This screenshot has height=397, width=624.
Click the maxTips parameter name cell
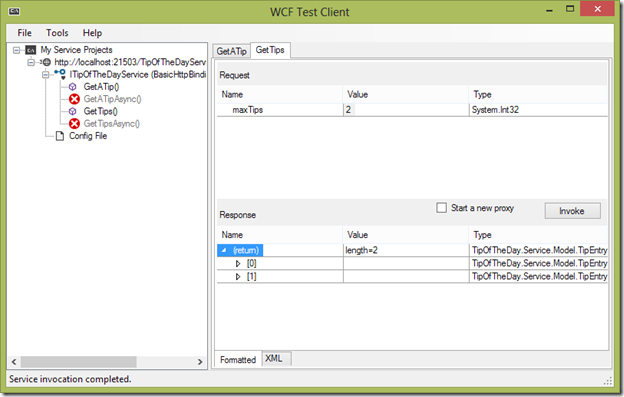pyautogui.click(x=280, y=110)
